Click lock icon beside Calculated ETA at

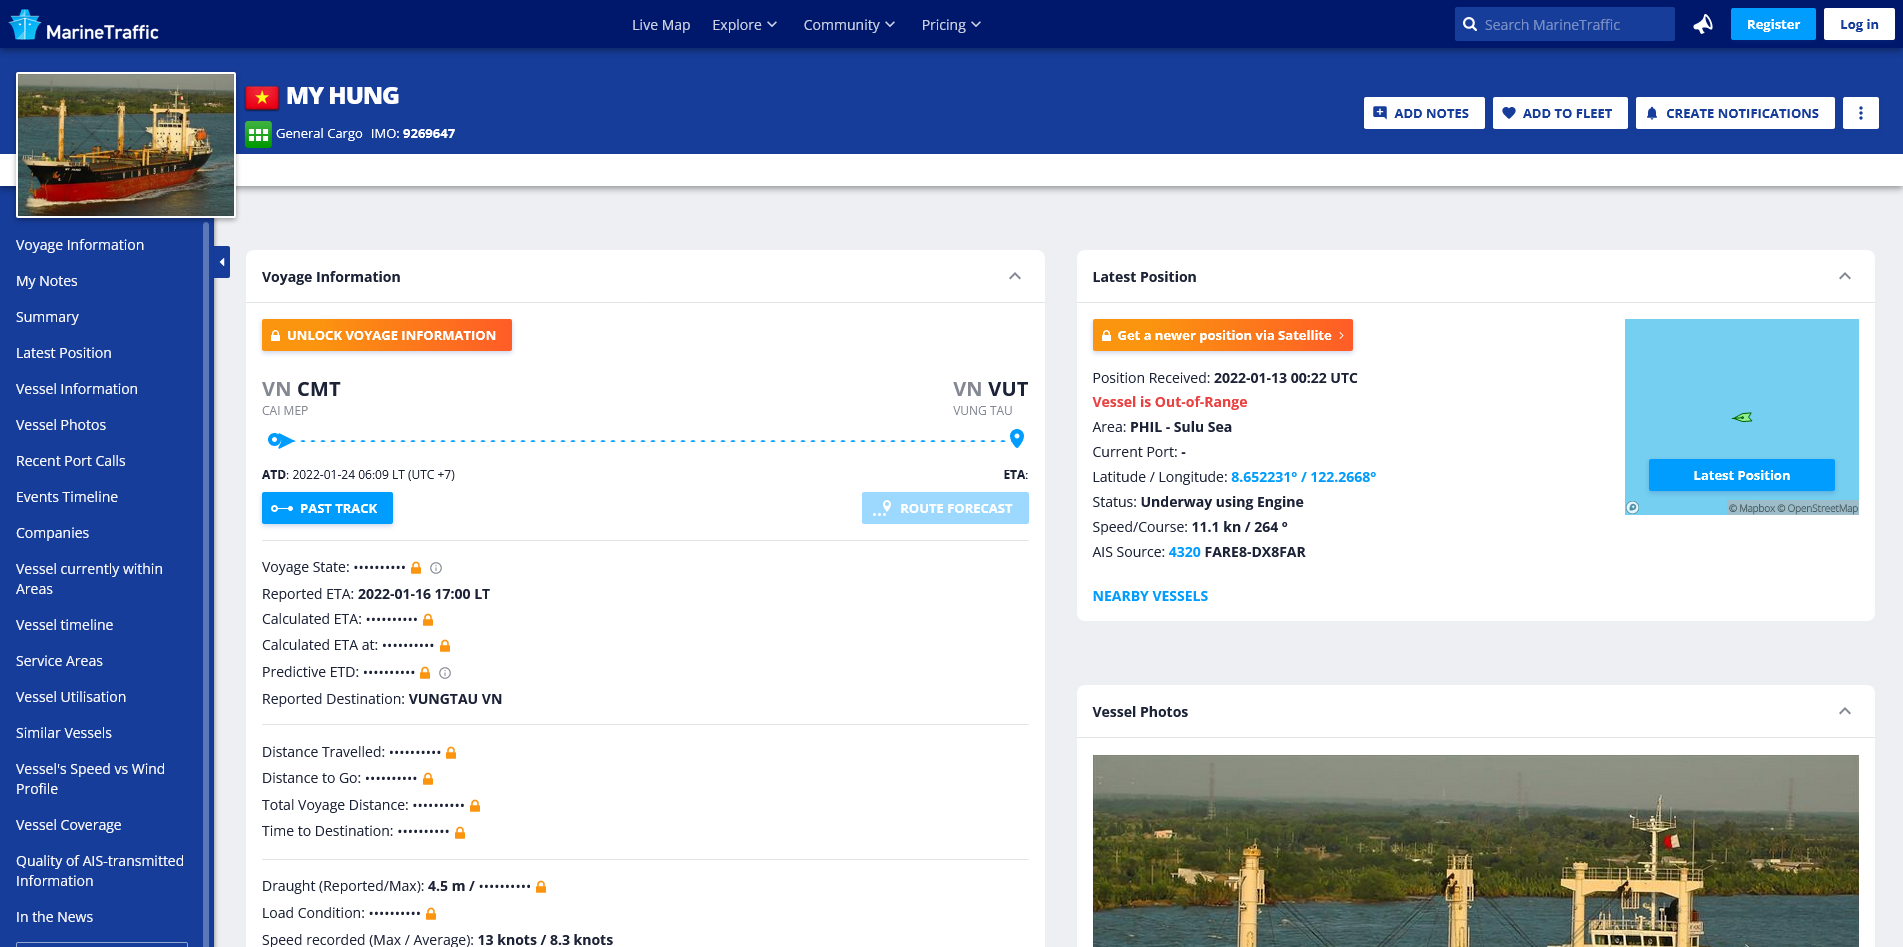(x=445, y=646)
